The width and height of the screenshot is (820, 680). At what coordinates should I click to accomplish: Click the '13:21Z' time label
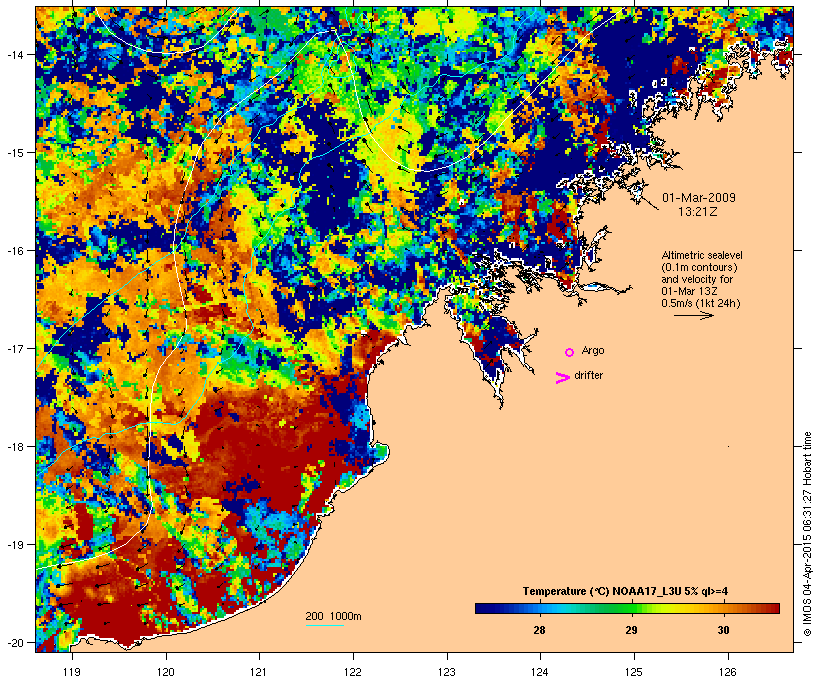pos(698,212)
